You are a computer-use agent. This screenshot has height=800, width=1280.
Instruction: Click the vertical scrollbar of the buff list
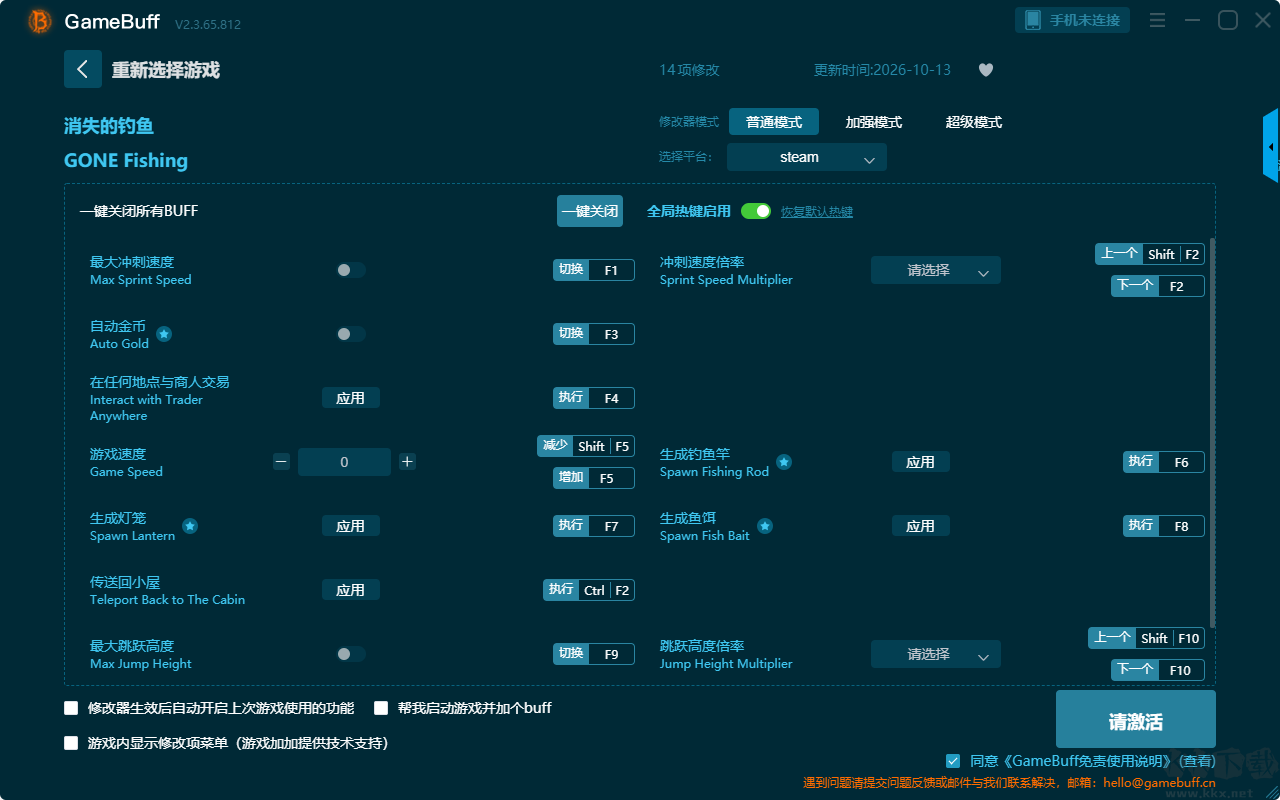(1213, 432)
